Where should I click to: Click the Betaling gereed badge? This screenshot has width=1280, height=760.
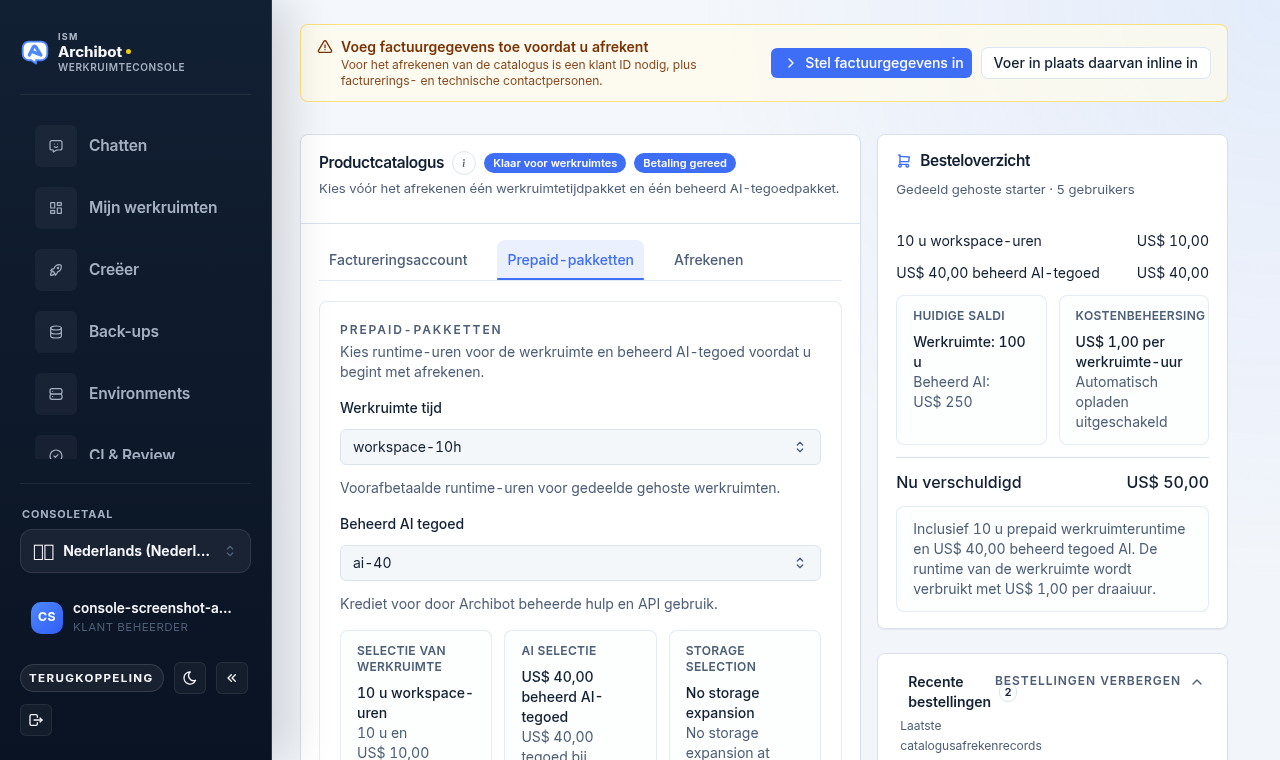coord(685,163)
